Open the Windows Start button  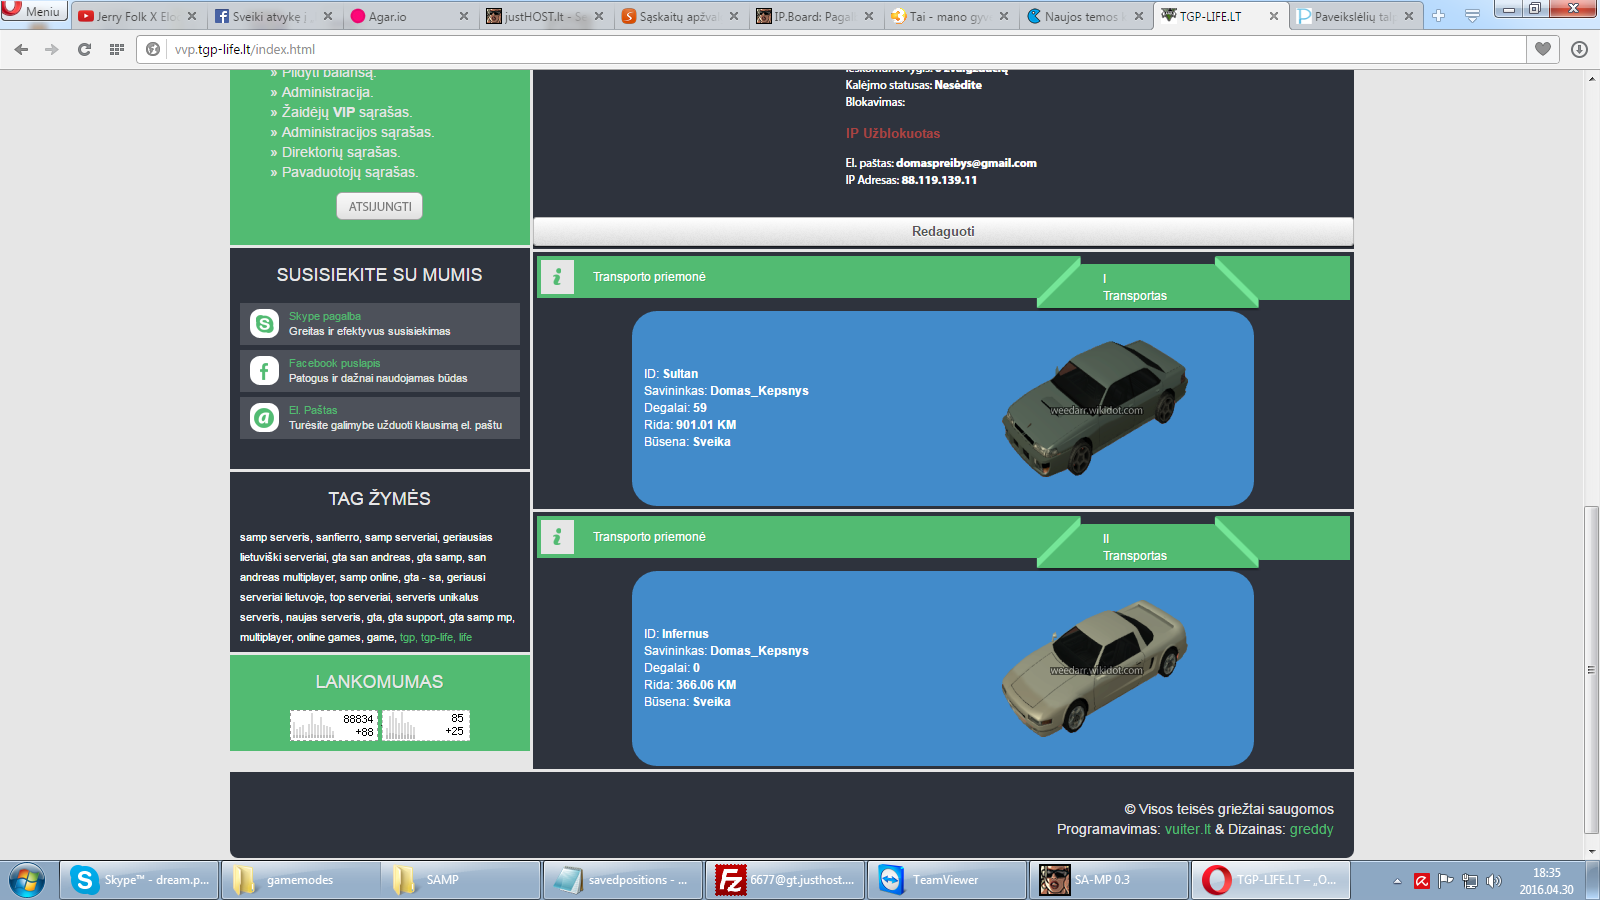coord(28,880)
